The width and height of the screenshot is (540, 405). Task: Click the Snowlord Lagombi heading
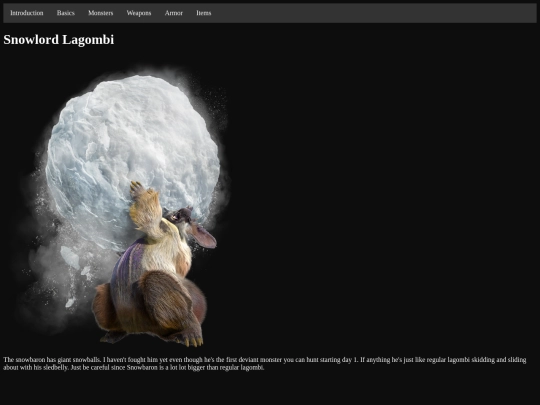(59, 40)
